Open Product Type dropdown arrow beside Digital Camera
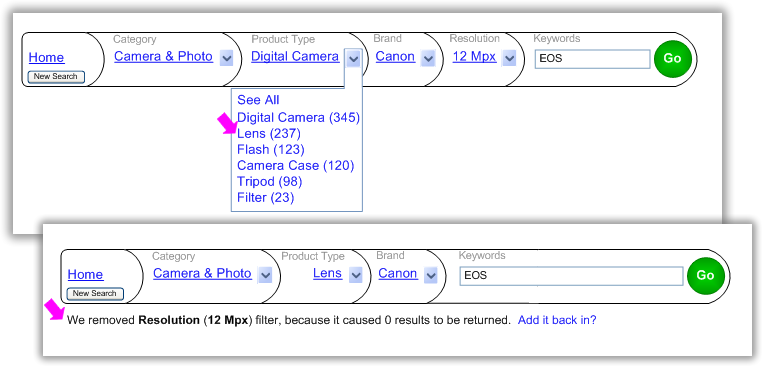The image size is (762, 366). coord(354,59)
